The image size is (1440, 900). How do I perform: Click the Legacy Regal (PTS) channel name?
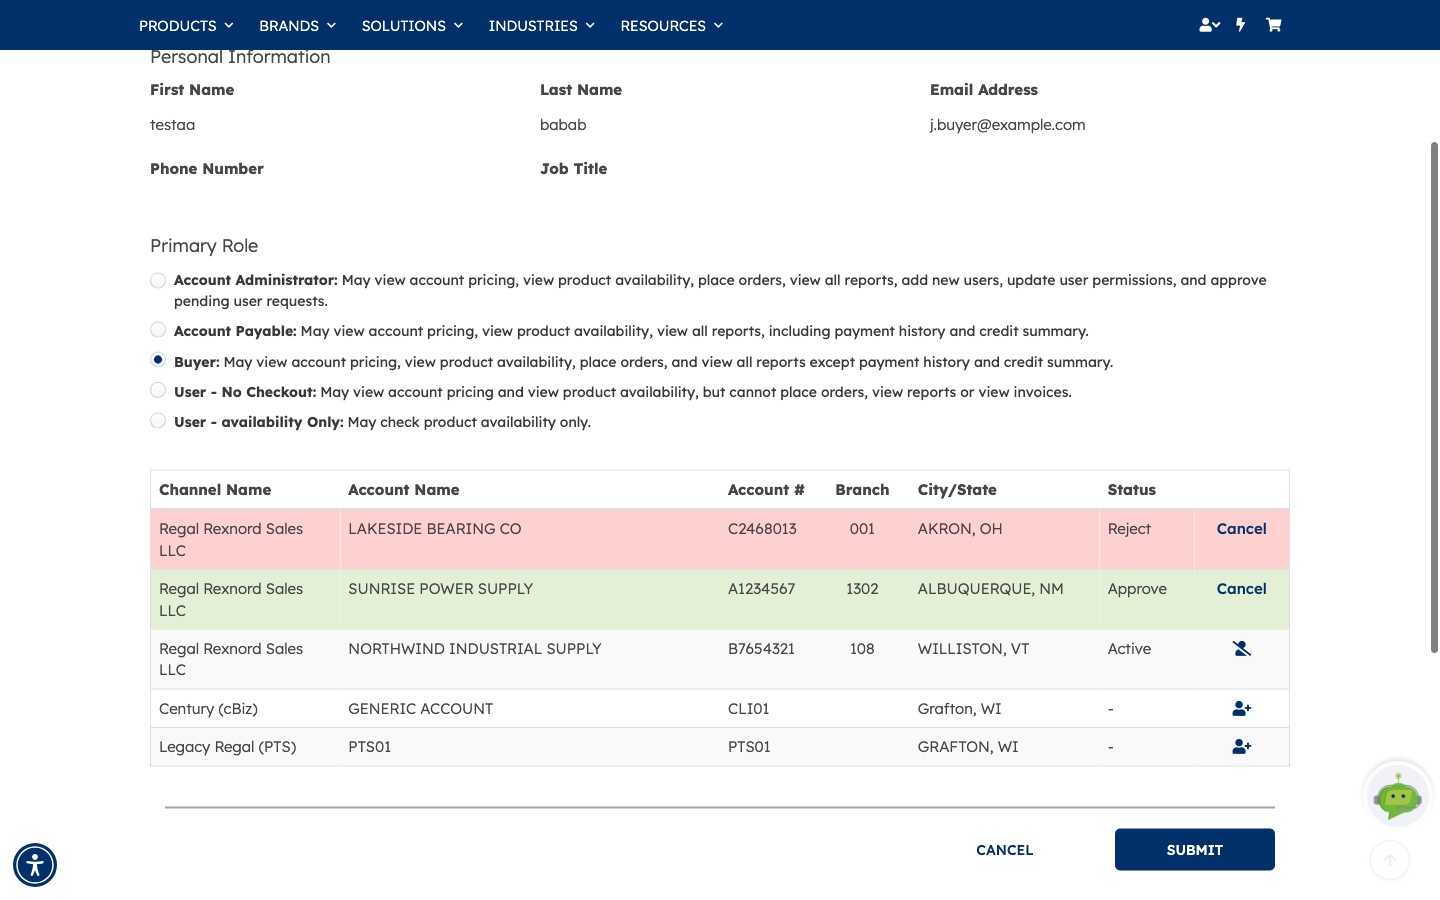[x=227, y=747]
